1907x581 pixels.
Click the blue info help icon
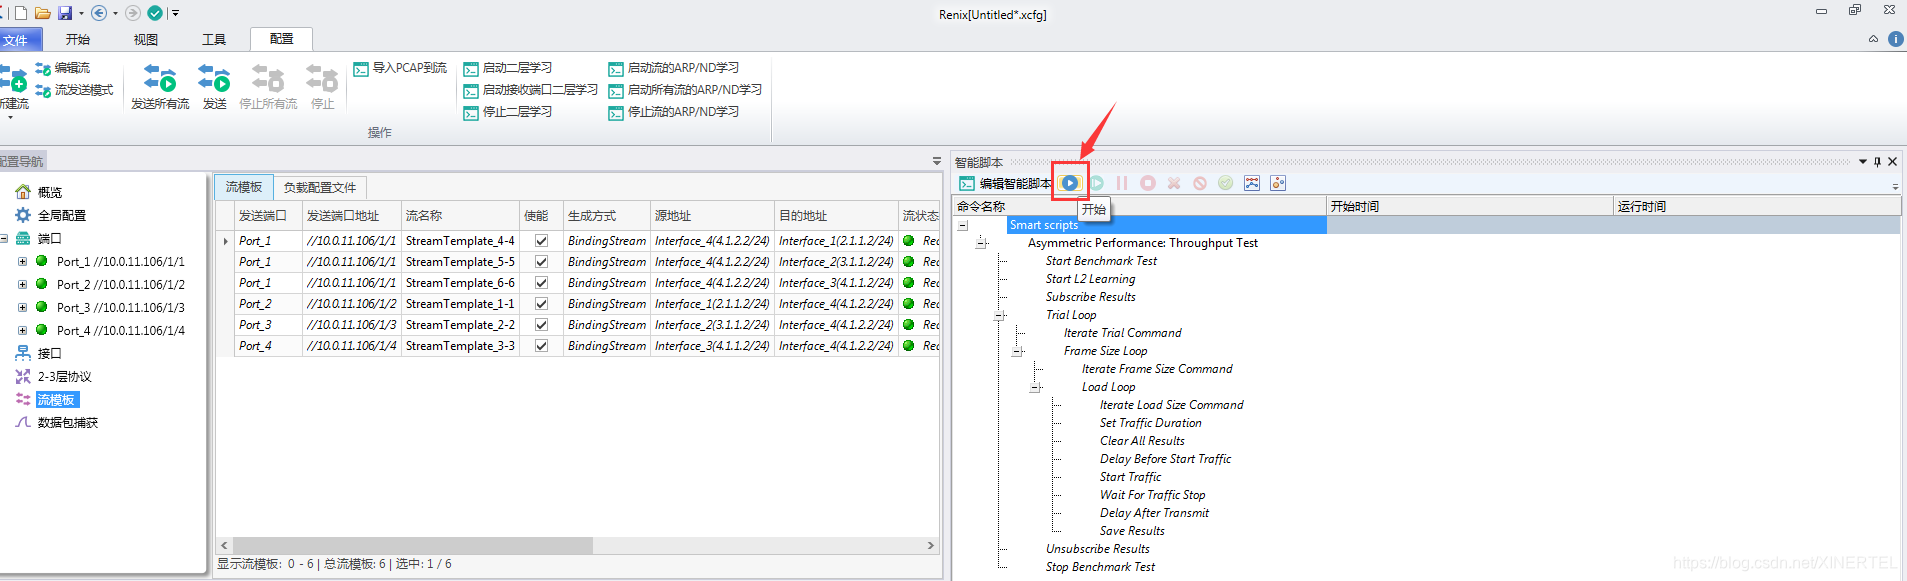(1895, 39)
